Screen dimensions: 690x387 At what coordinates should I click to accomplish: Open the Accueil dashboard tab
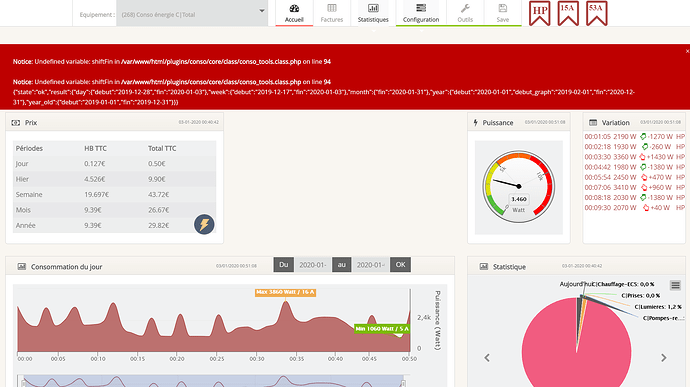(x=294, y=13)
